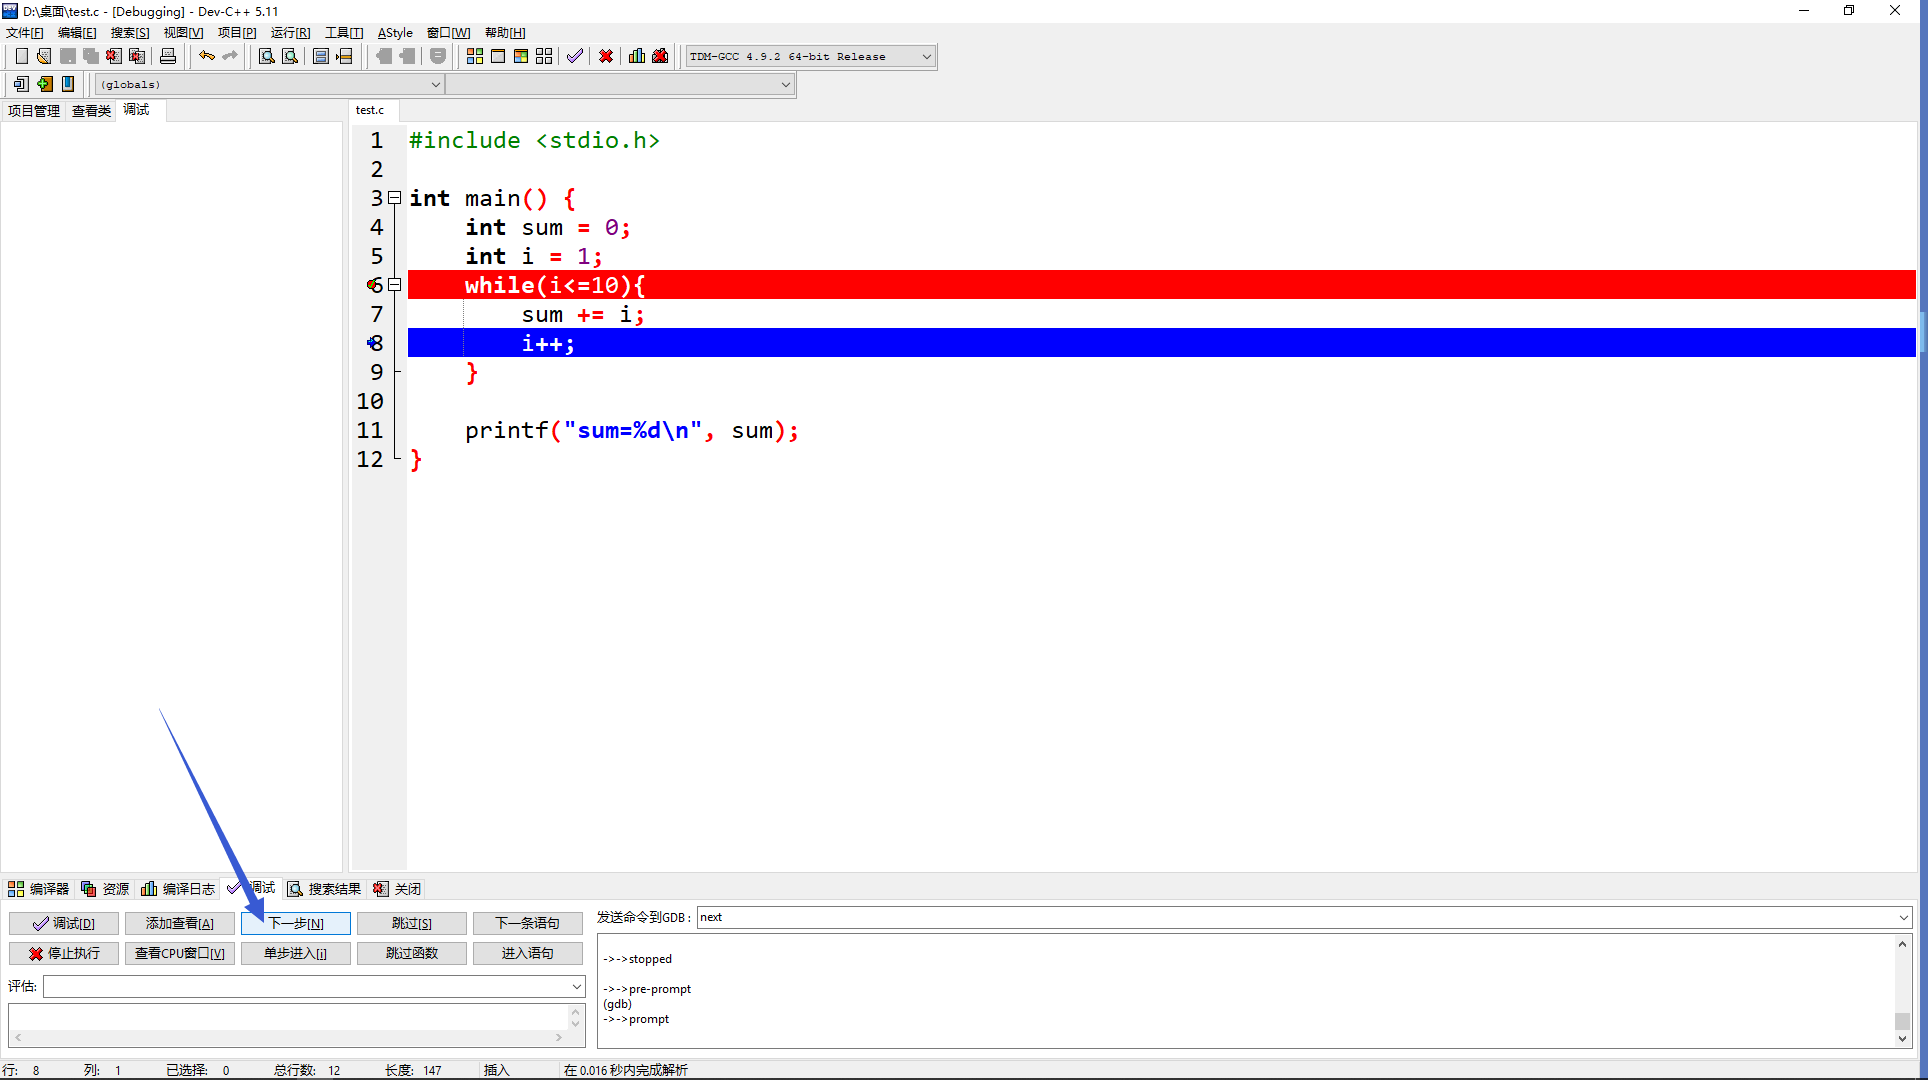The height and width of the screenshot is (1080, 1928).
Task: Open the 运行[R] menu
Action: point(290,33)
